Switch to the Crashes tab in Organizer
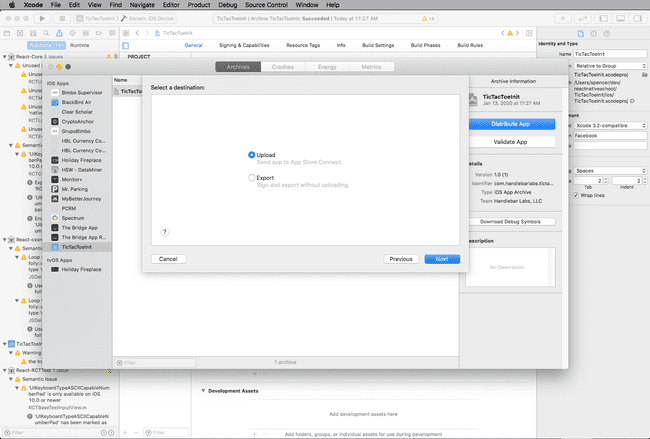650x439 pixels. 283,67
